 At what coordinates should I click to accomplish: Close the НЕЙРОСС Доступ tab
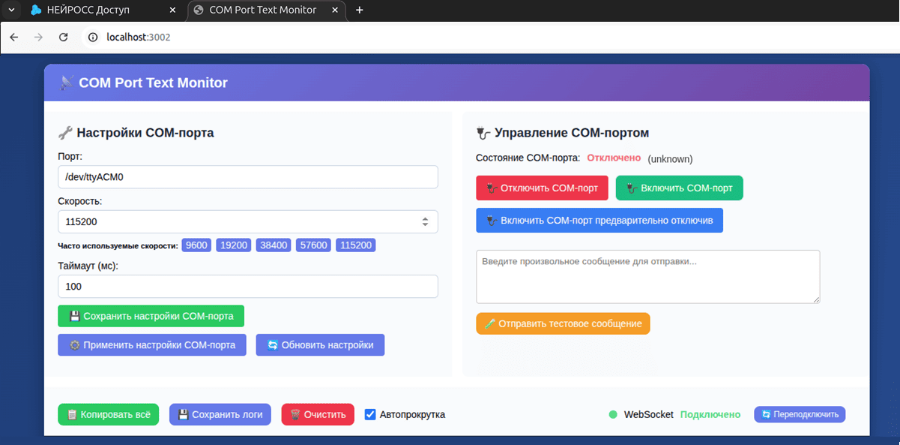tap(173, 10)
